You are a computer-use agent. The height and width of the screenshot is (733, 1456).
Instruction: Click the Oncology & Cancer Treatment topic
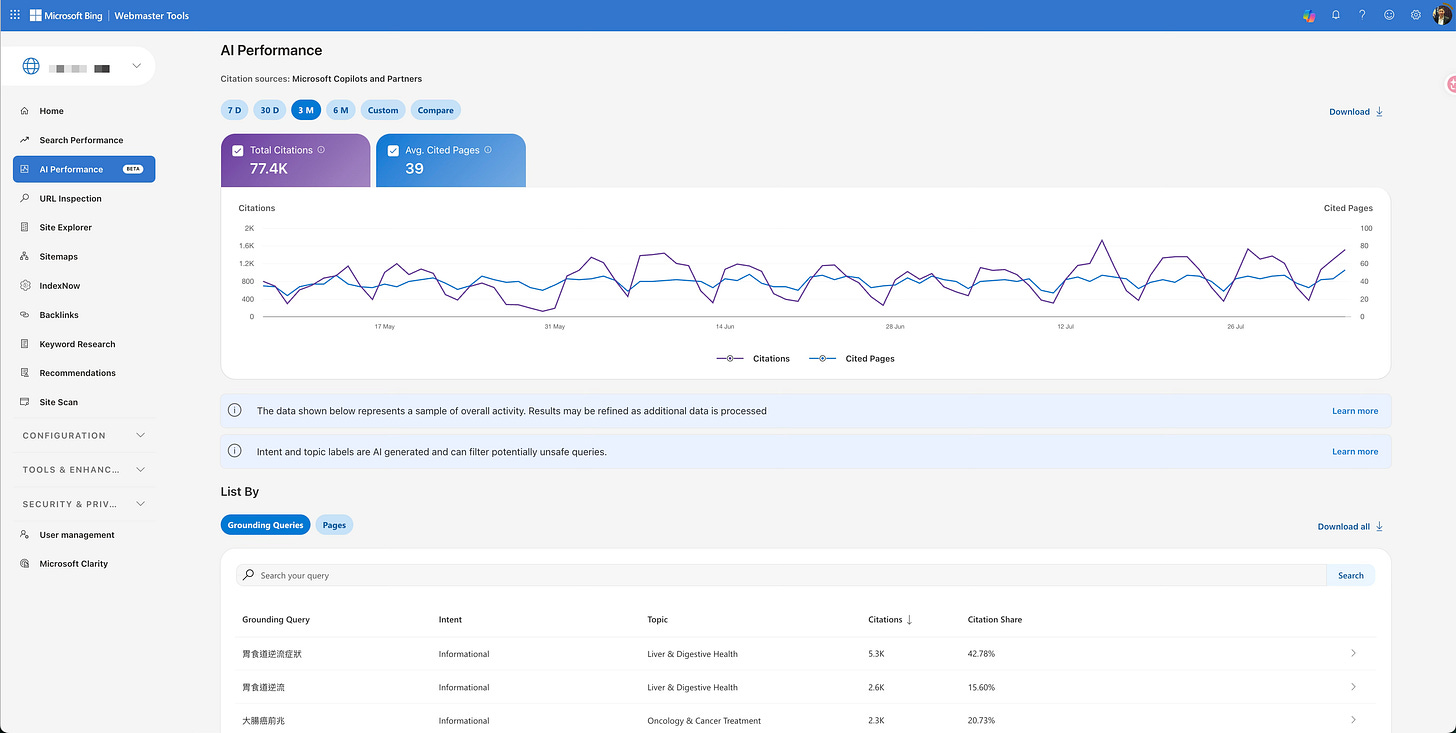point(704,721)
